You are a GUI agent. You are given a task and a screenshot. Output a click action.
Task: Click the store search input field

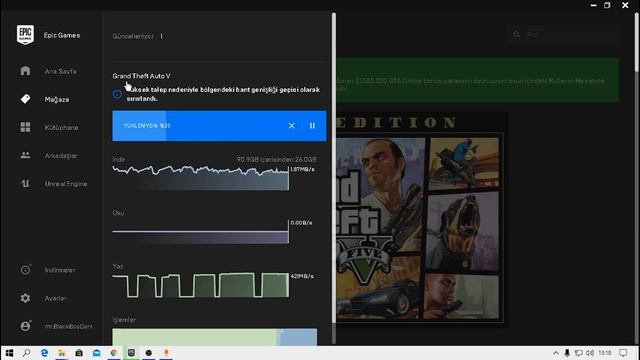coord(564,34)
